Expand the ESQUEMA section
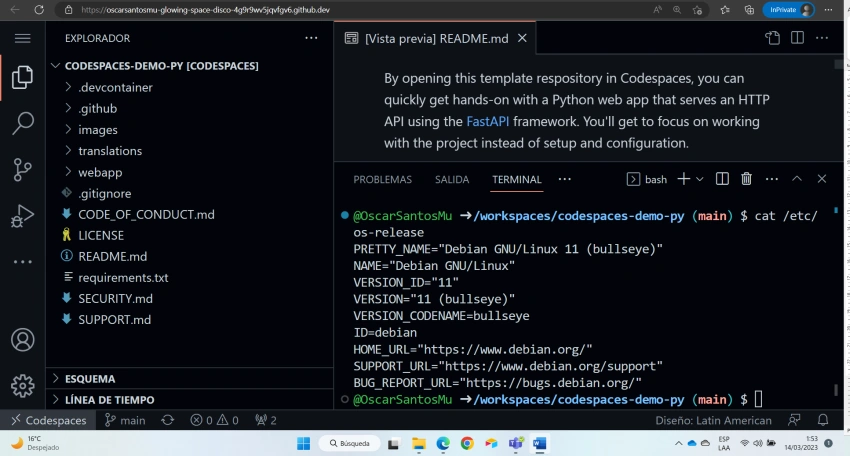Image resolution: width=850 pixels, height=456 pixels. click(90, 378)
